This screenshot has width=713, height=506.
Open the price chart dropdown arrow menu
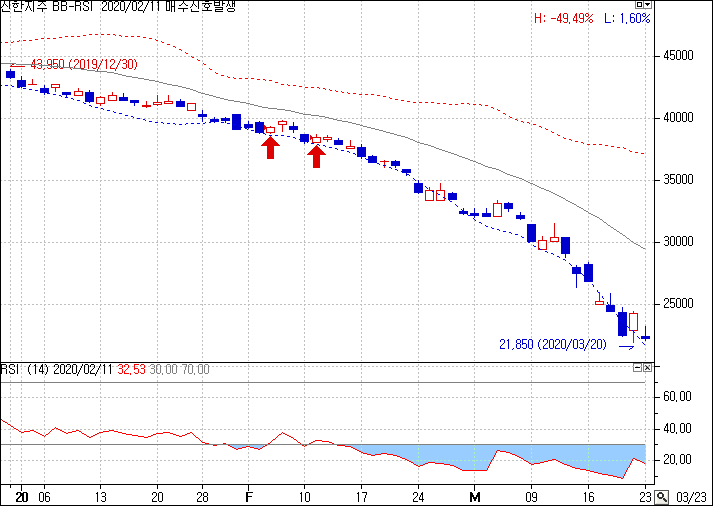648,5
